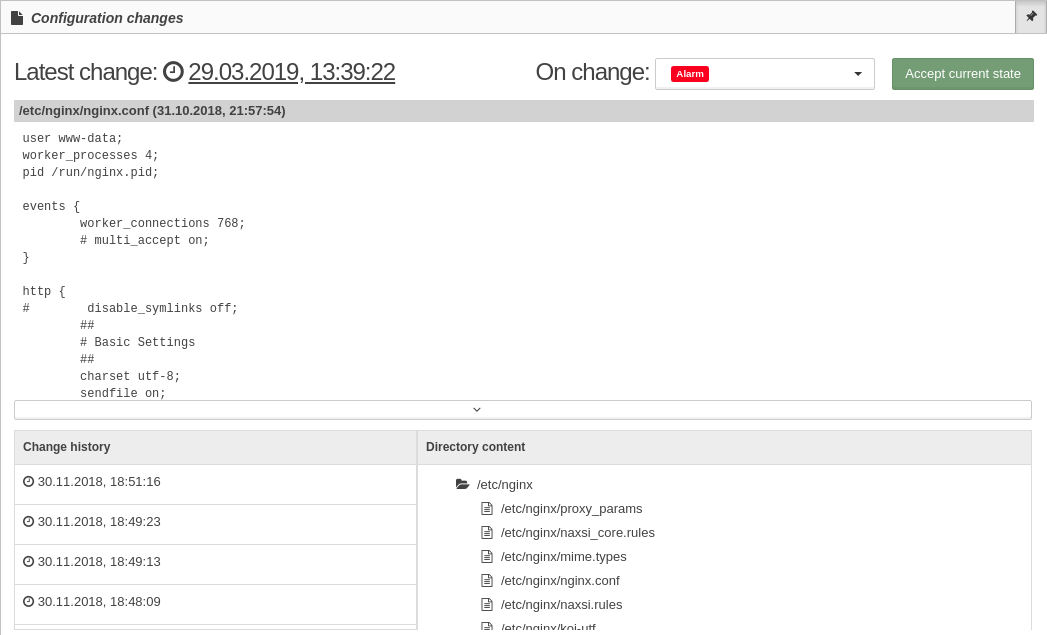This screenshot has height=635, width=1047.
Task: Select the 30.11.2018, 18:48:09 history entry
Action: point(216,602)
